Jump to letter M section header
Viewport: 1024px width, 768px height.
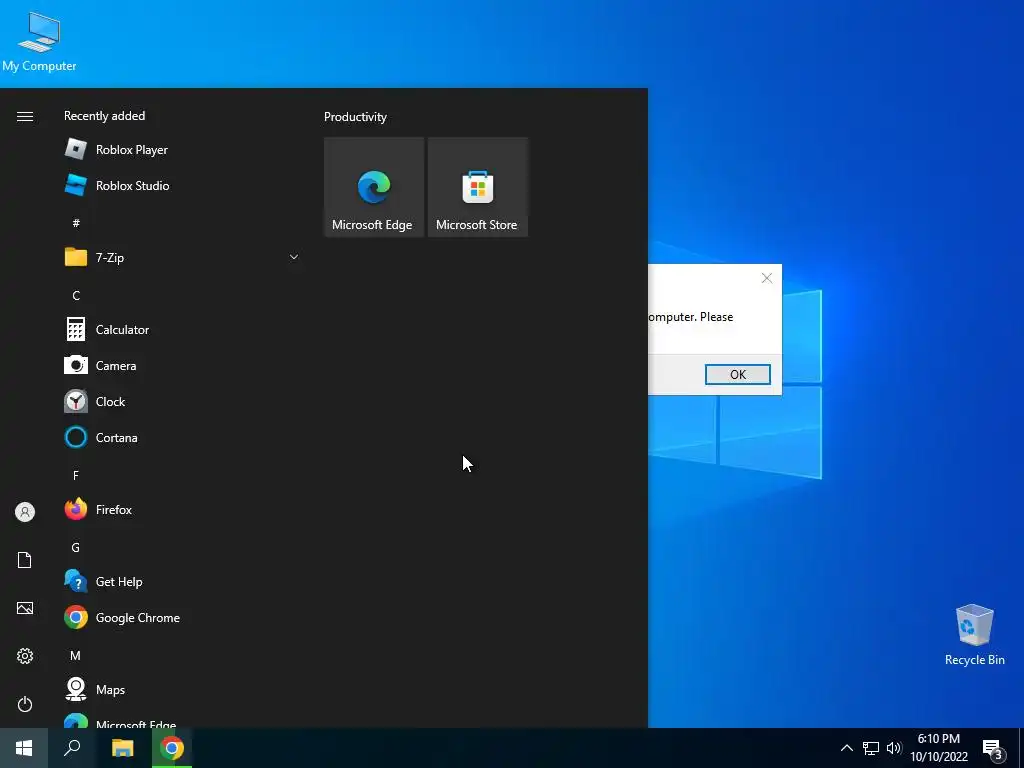tap(76, 655)
